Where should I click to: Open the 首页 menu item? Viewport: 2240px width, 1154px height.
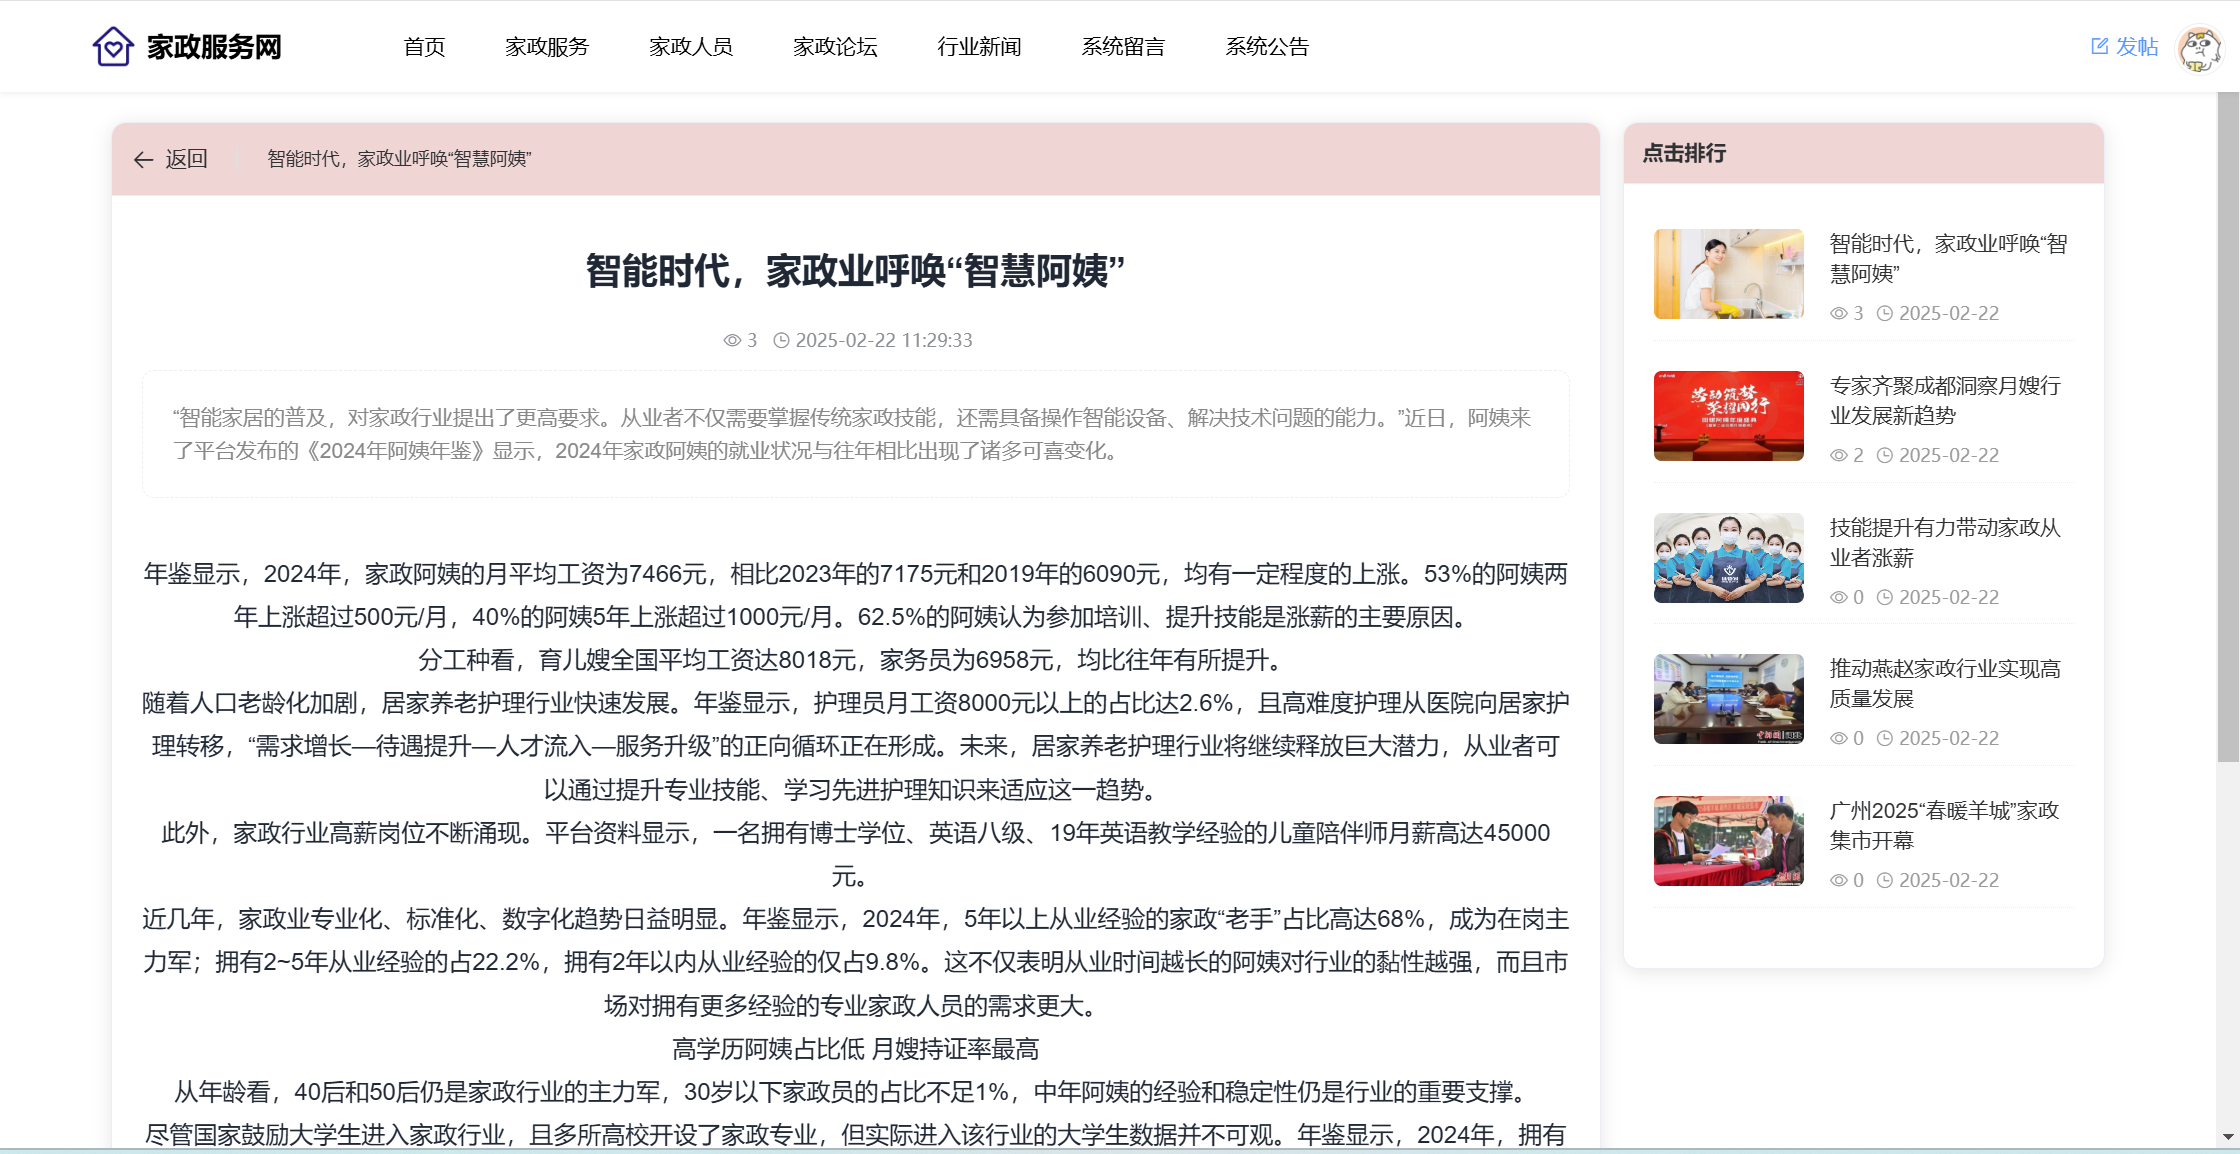424,47
